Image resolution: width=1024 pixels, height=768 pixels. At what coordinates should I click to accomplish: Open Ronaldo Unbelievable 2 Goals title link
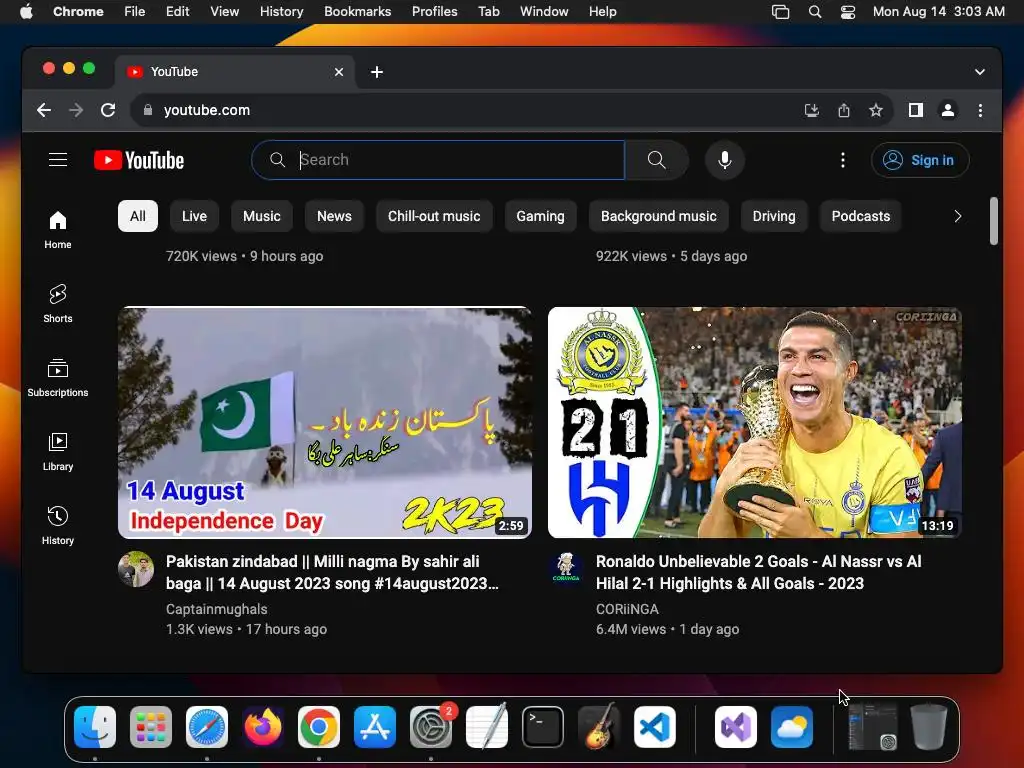(759, 572)
